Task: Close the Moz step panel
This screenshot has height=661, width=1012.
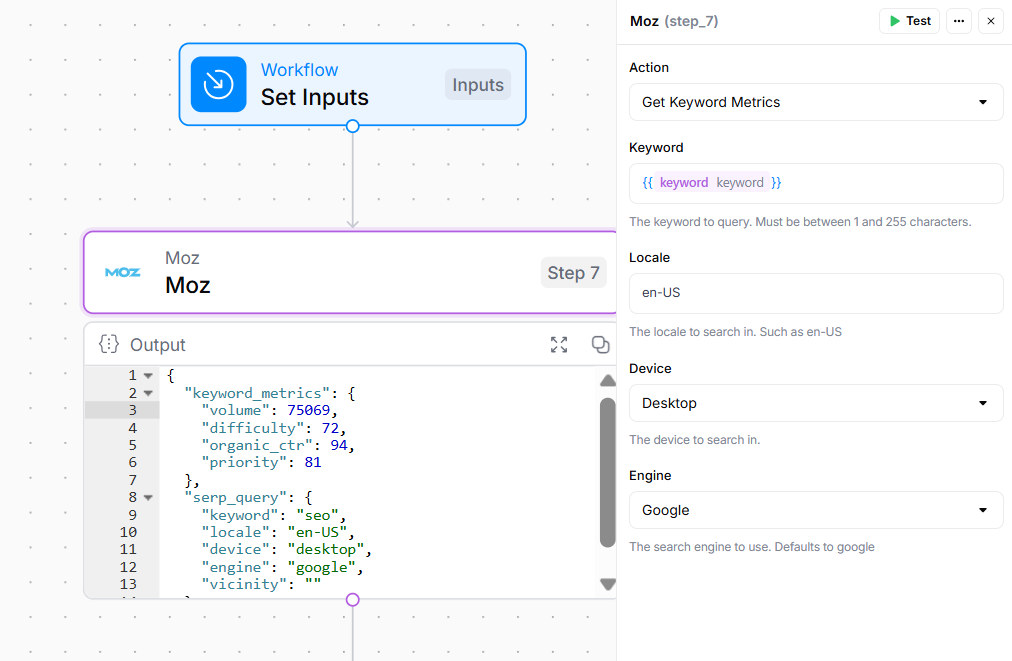Action: tap(991, 21)
